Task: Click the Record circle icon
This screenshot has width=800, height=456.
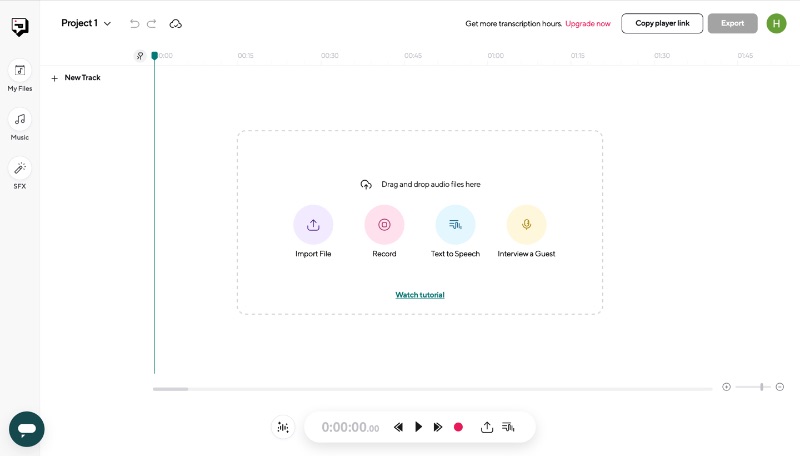Action: point(384,224)
